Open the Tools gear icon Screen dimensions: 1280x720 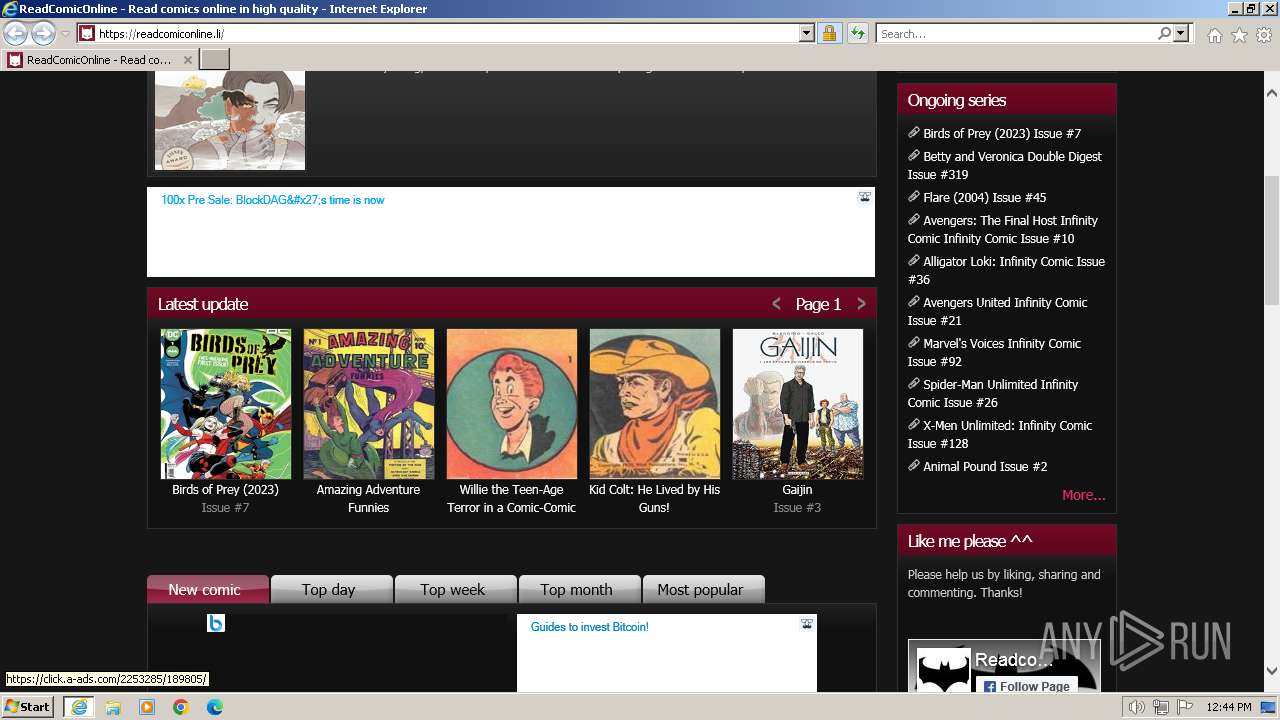[x=1264, y=35]
